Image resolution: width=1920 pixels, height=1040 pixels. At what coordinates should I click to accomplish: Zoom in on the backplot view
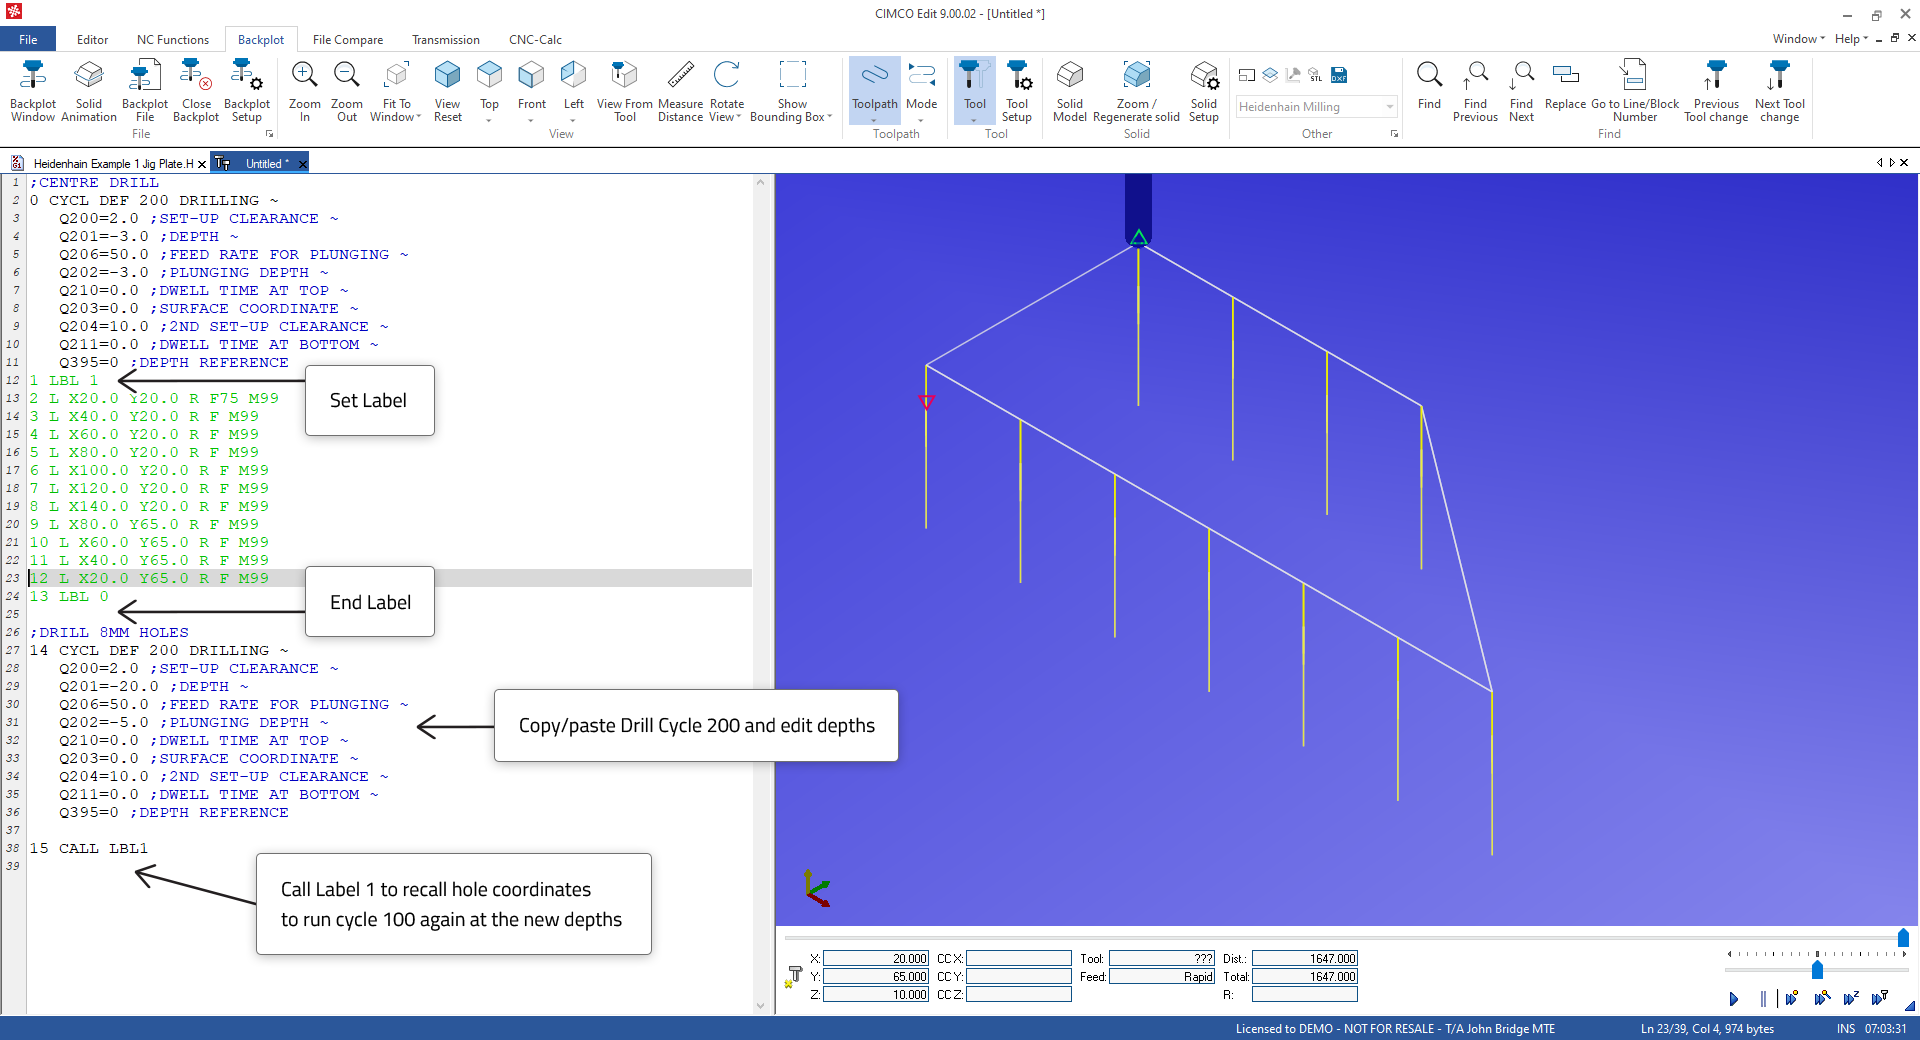304,91
